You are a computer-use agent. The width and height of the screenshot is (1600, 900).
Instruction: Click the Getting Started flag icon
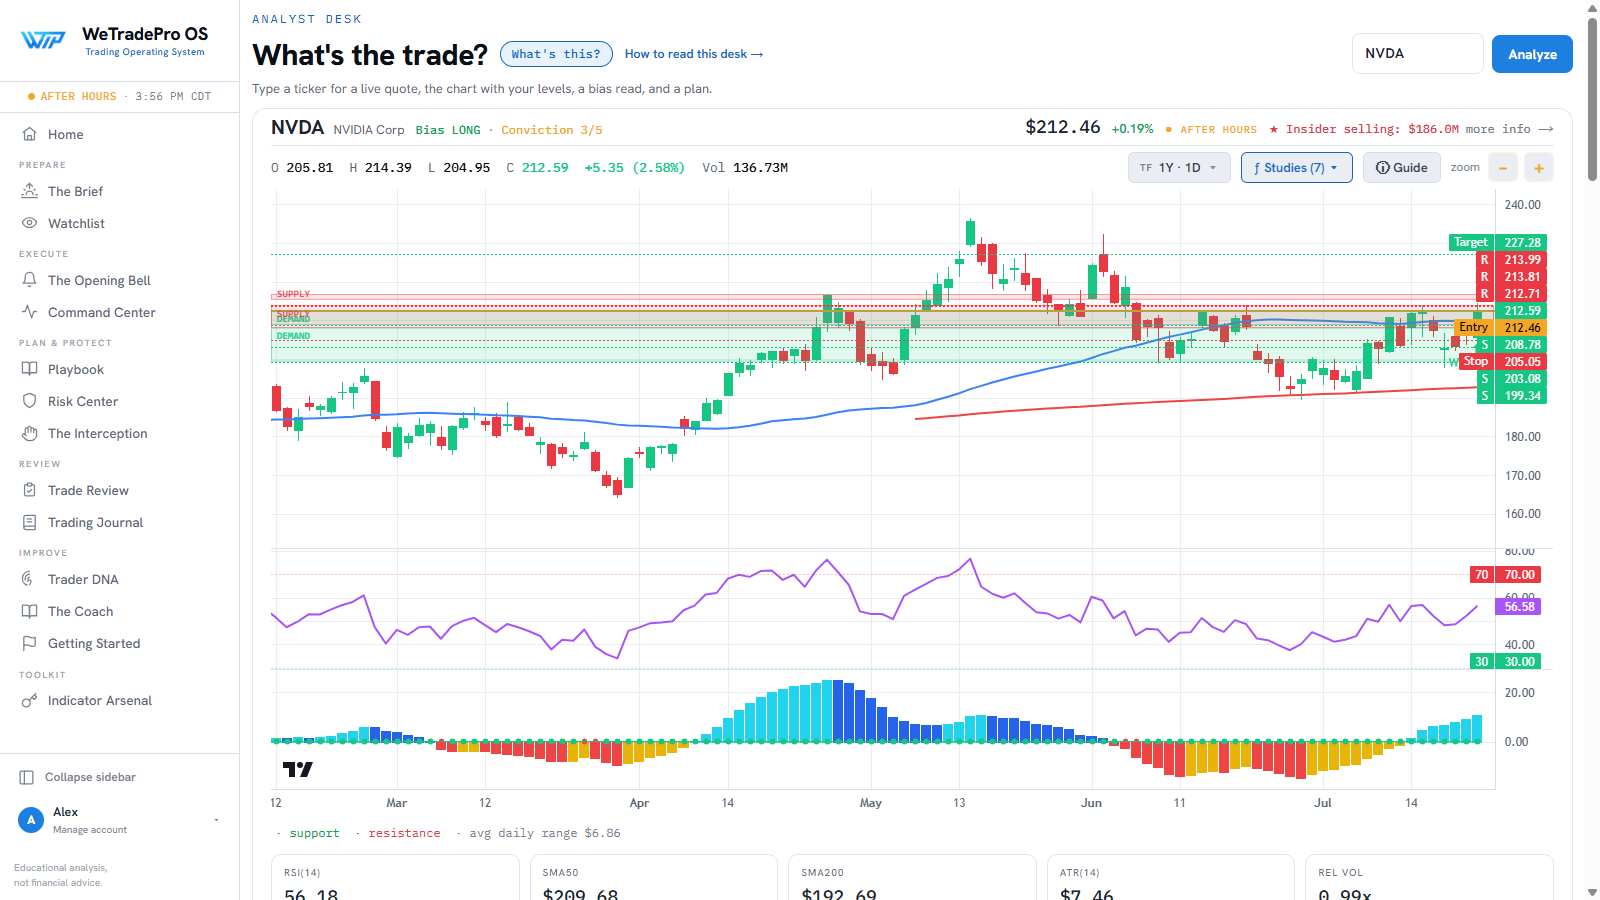[x=30, y=643]
